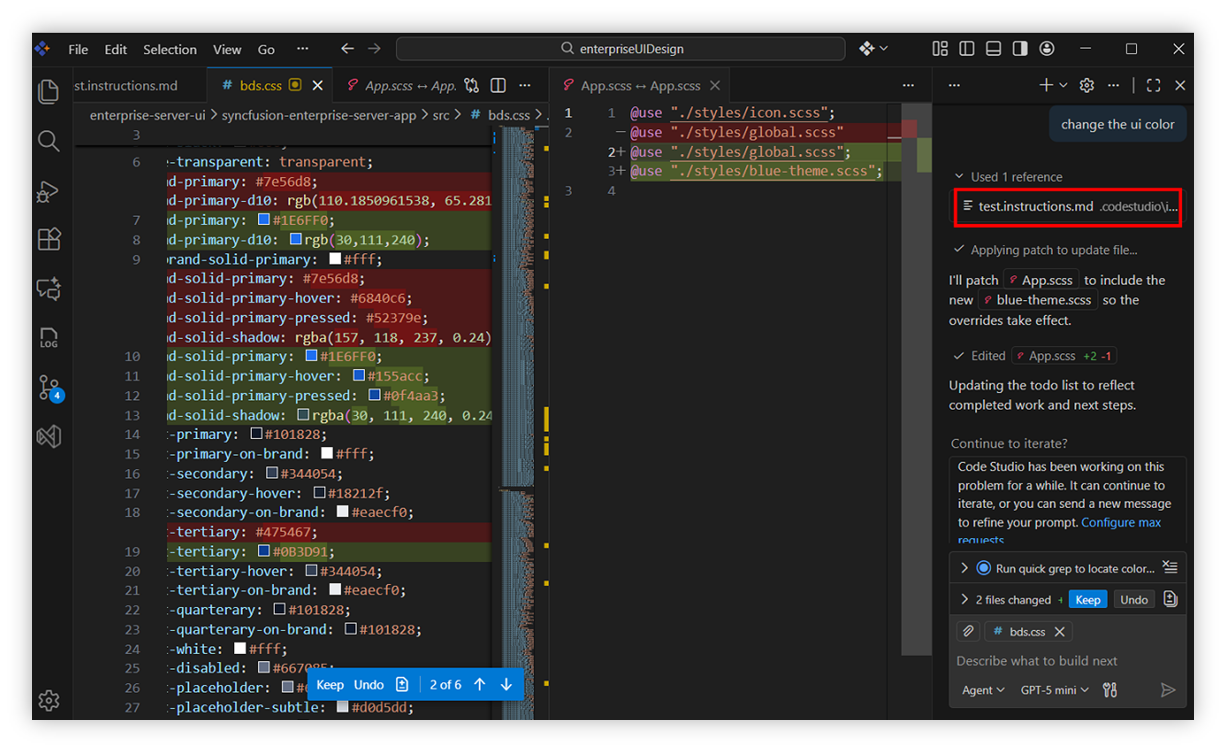Image resolution: width=1226 pixels, height=752 pixels.
Task: Open Run and Debug view
Action: [x=48, y=190]
